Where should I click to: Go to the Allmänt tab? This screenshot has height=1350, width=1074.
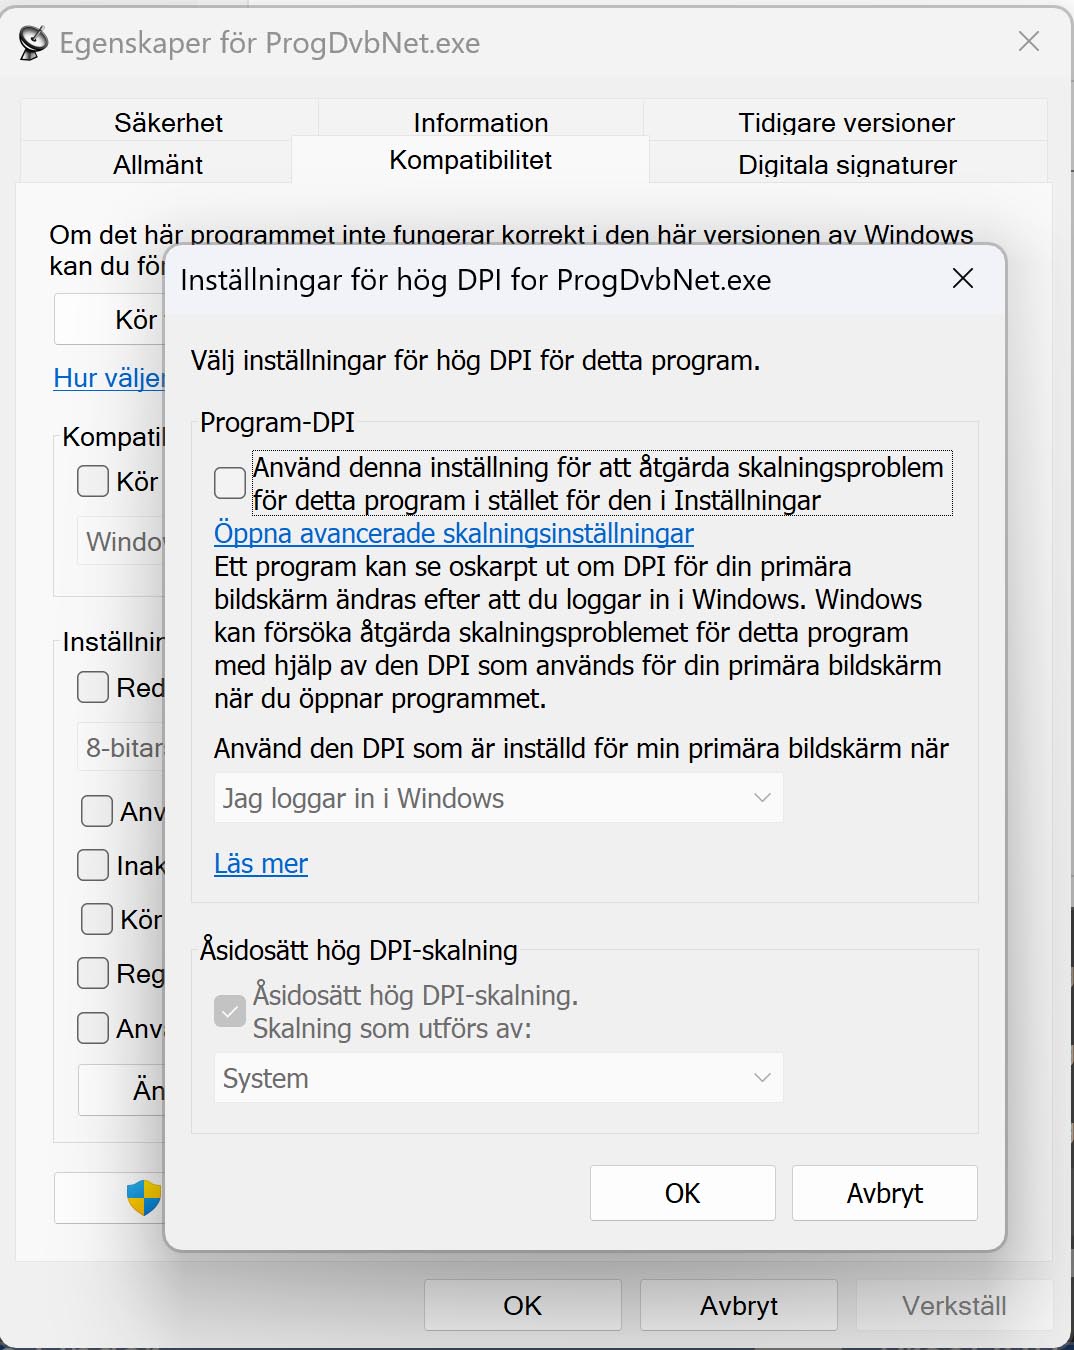pos(158,165)
